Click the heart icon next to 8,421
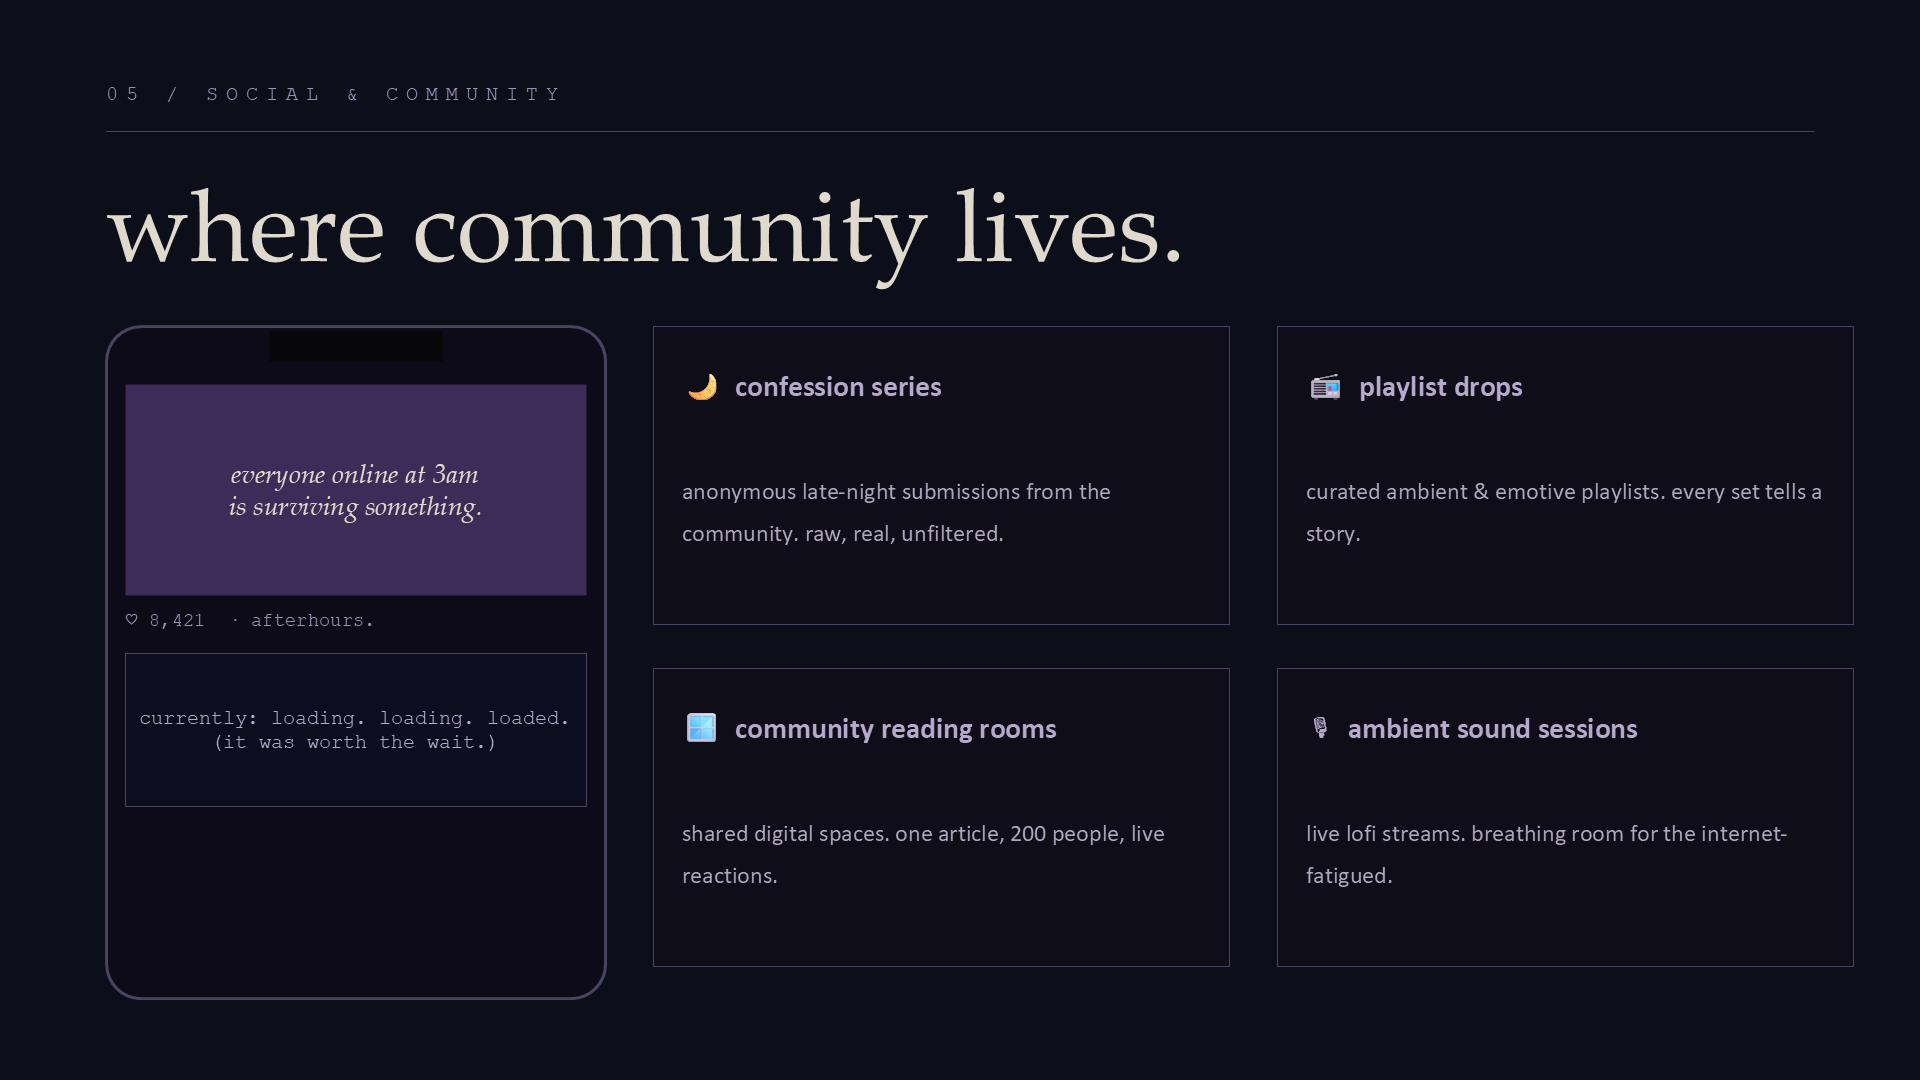Screen dimensions: 1920x1080 [132, 620]
